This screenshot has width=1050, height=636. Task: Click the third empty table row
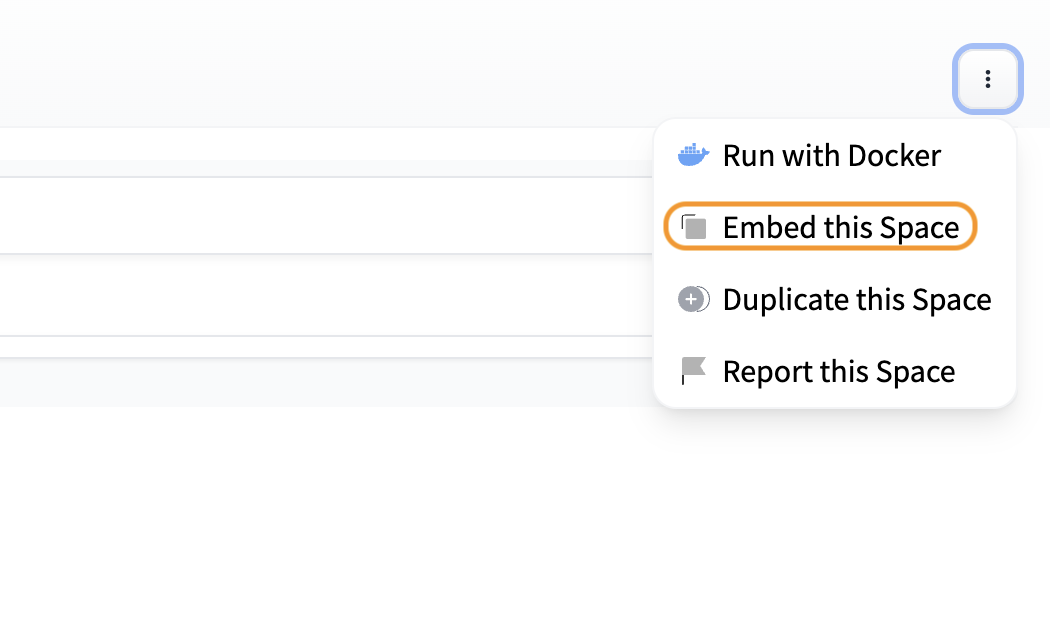(x=300, y=295)
